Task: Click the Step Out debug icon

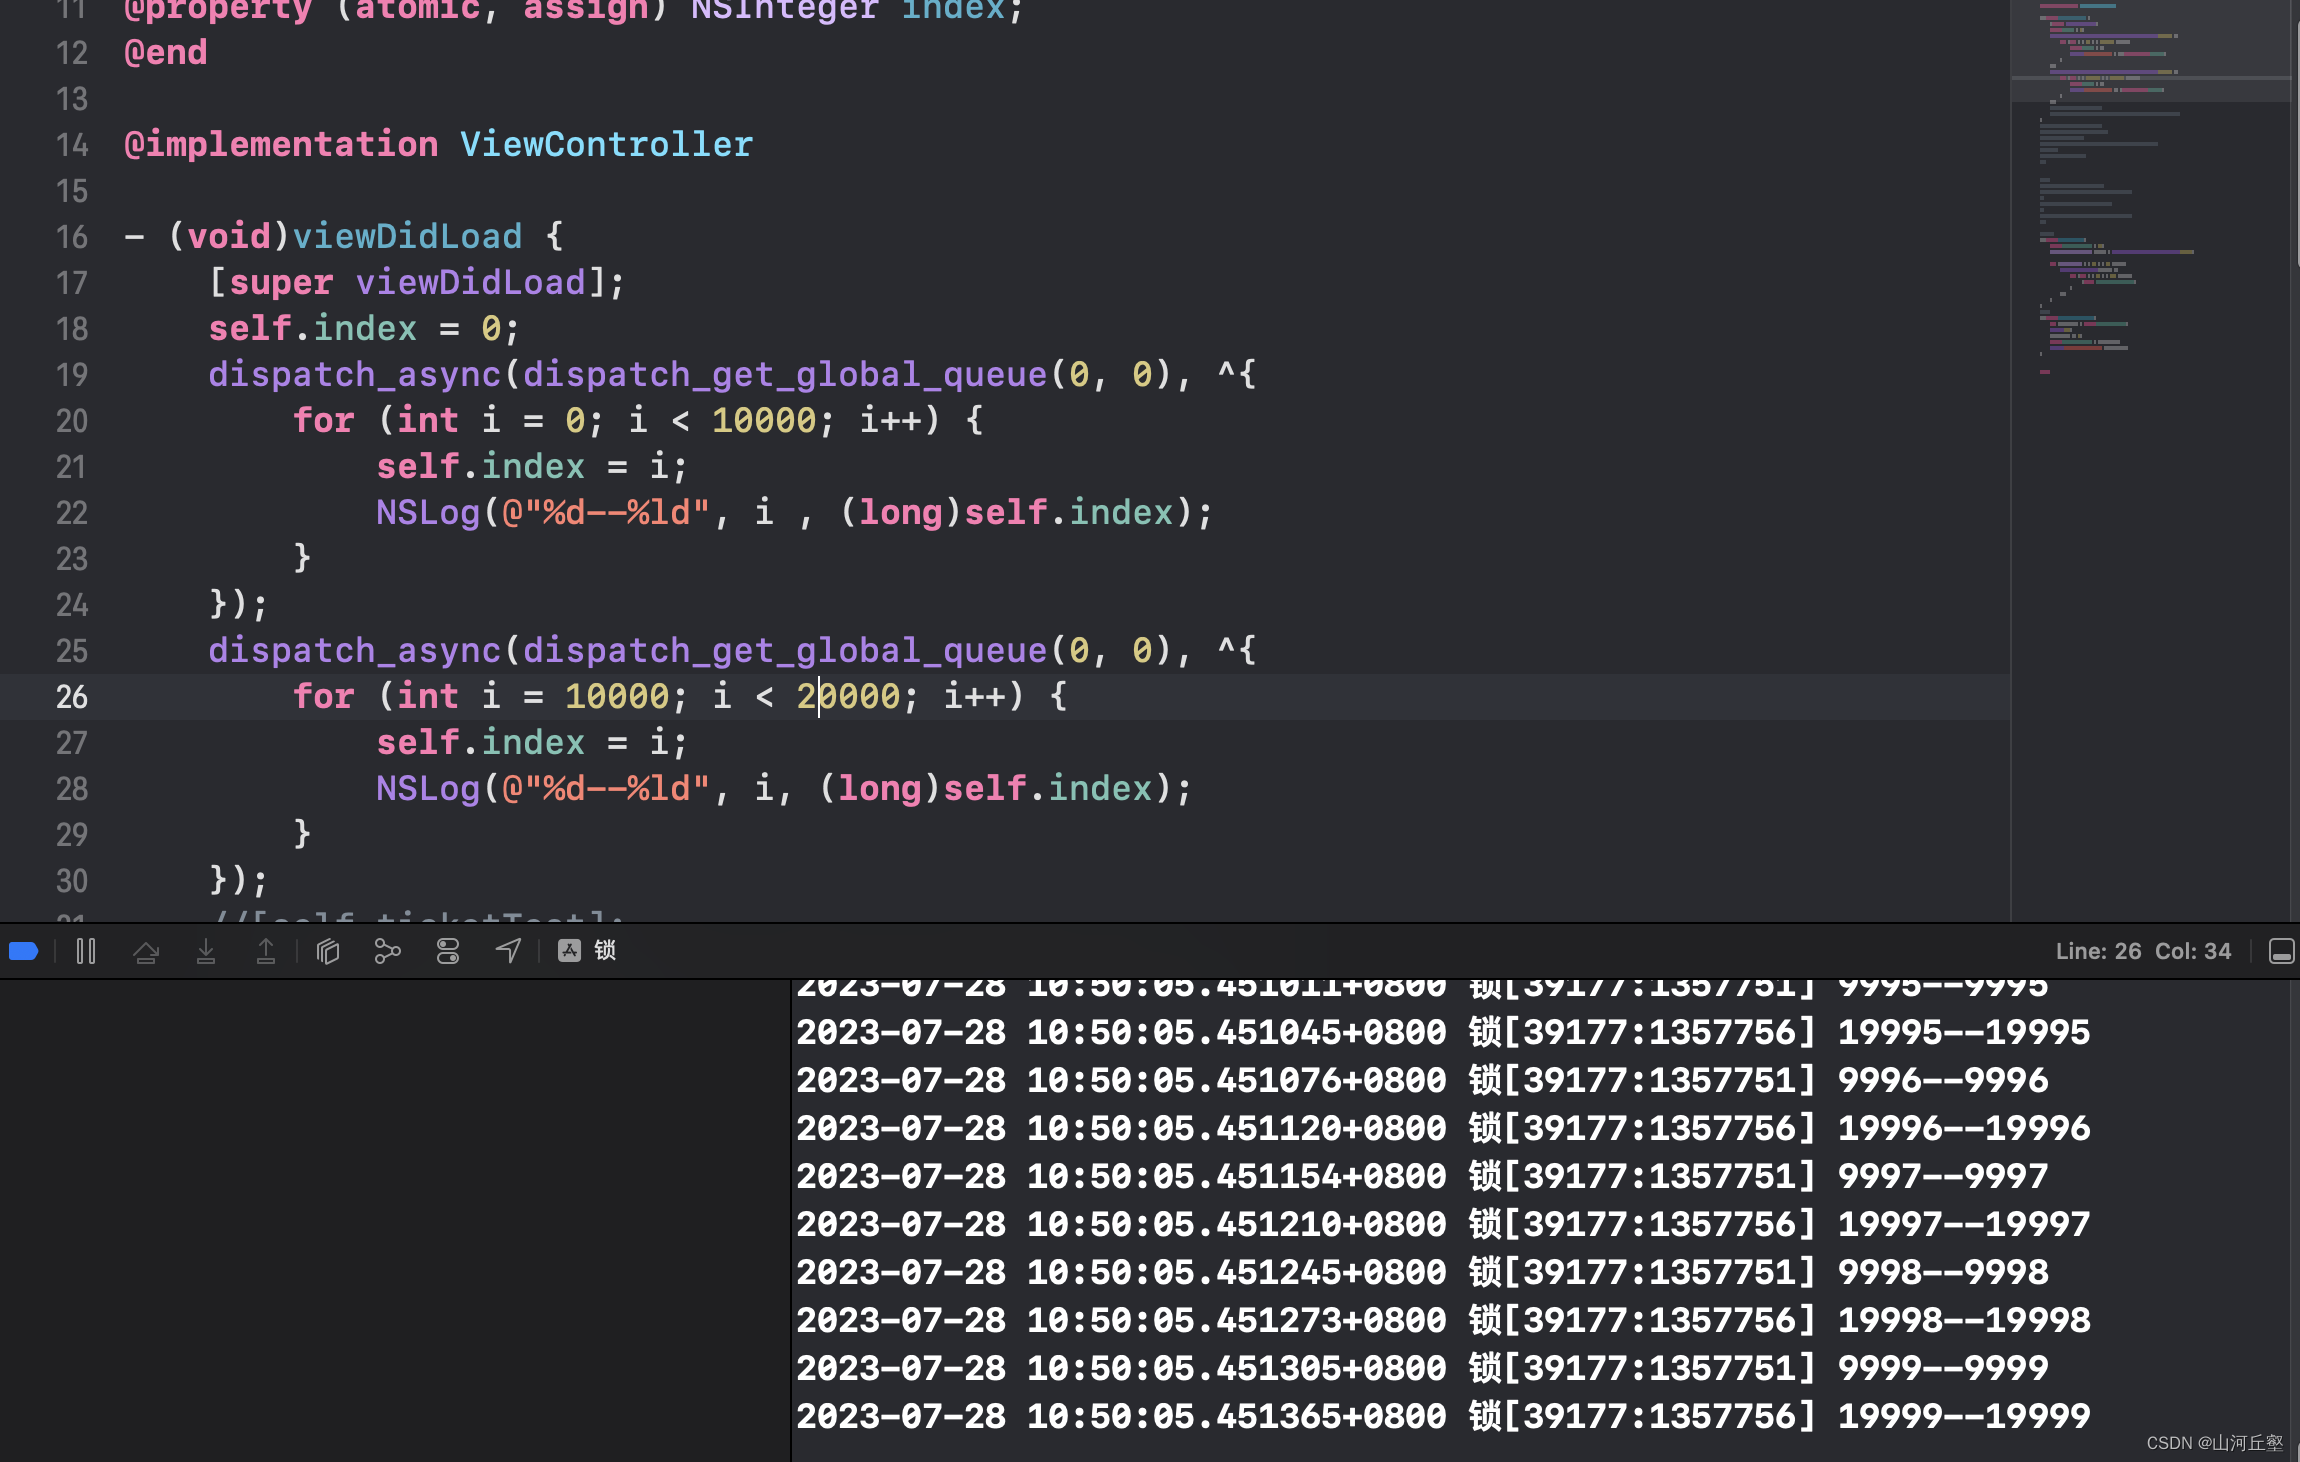Action: click(x=266, y=951)
